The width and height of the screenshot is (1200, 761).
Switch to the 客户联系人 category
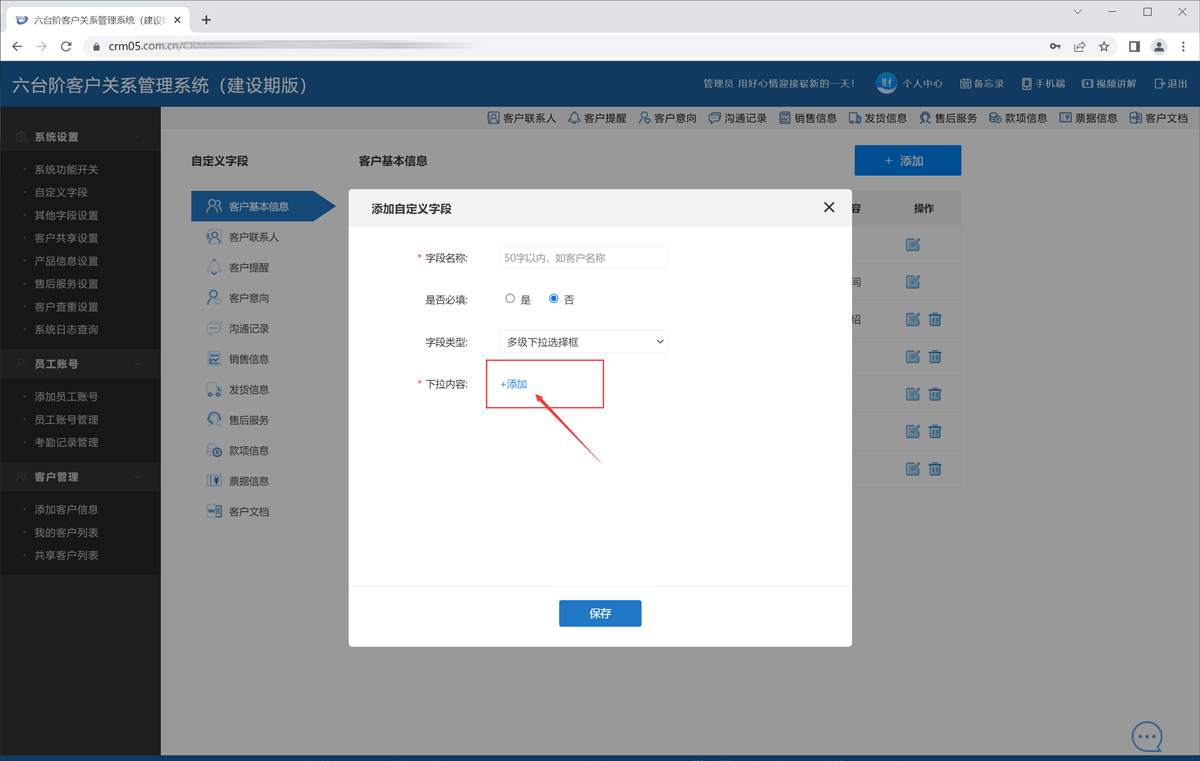pos(253,238)
